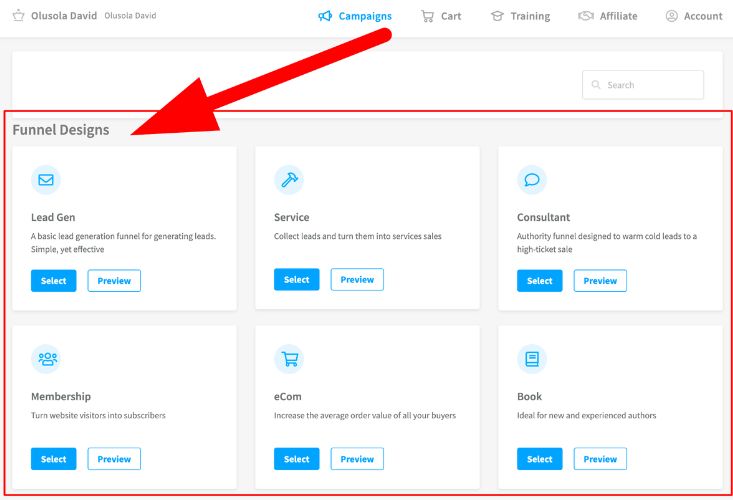This screenshot has height=500, width=733.
Task: Click 'Turn website visitors into subscribers' text
Action: pos(98,415)
